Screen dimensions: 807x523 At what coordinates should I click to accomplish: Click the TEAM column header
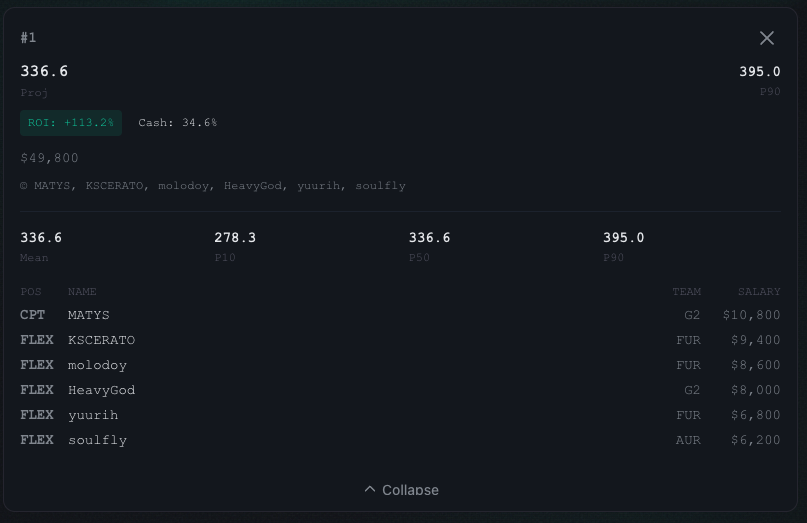686,292
